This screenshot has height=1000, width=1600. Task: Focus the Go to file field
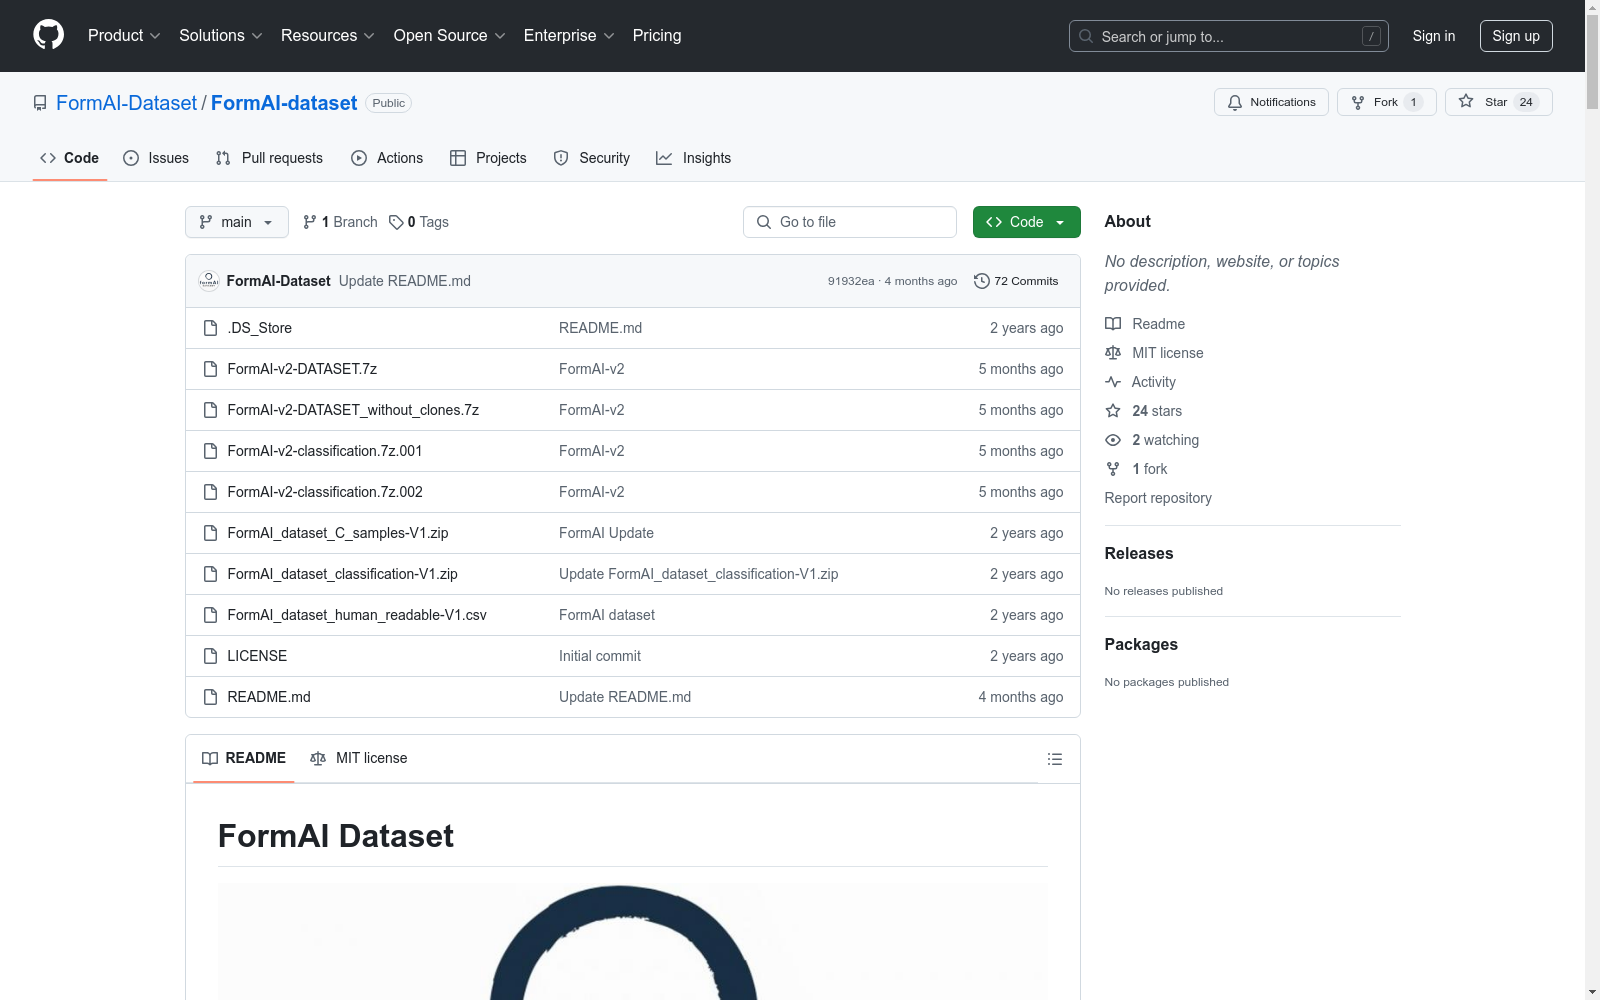pyautogui.click(x=850, y=222)
